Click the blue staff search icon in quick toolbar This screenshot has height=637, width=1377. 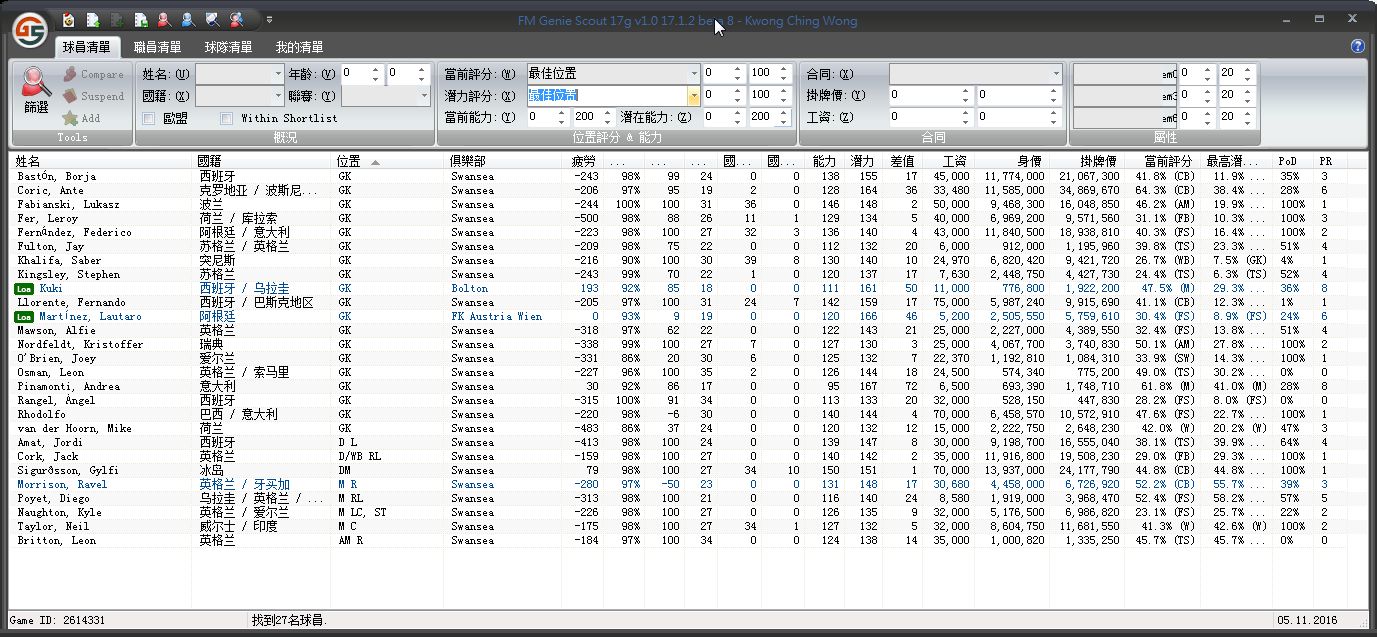[187, 19]
